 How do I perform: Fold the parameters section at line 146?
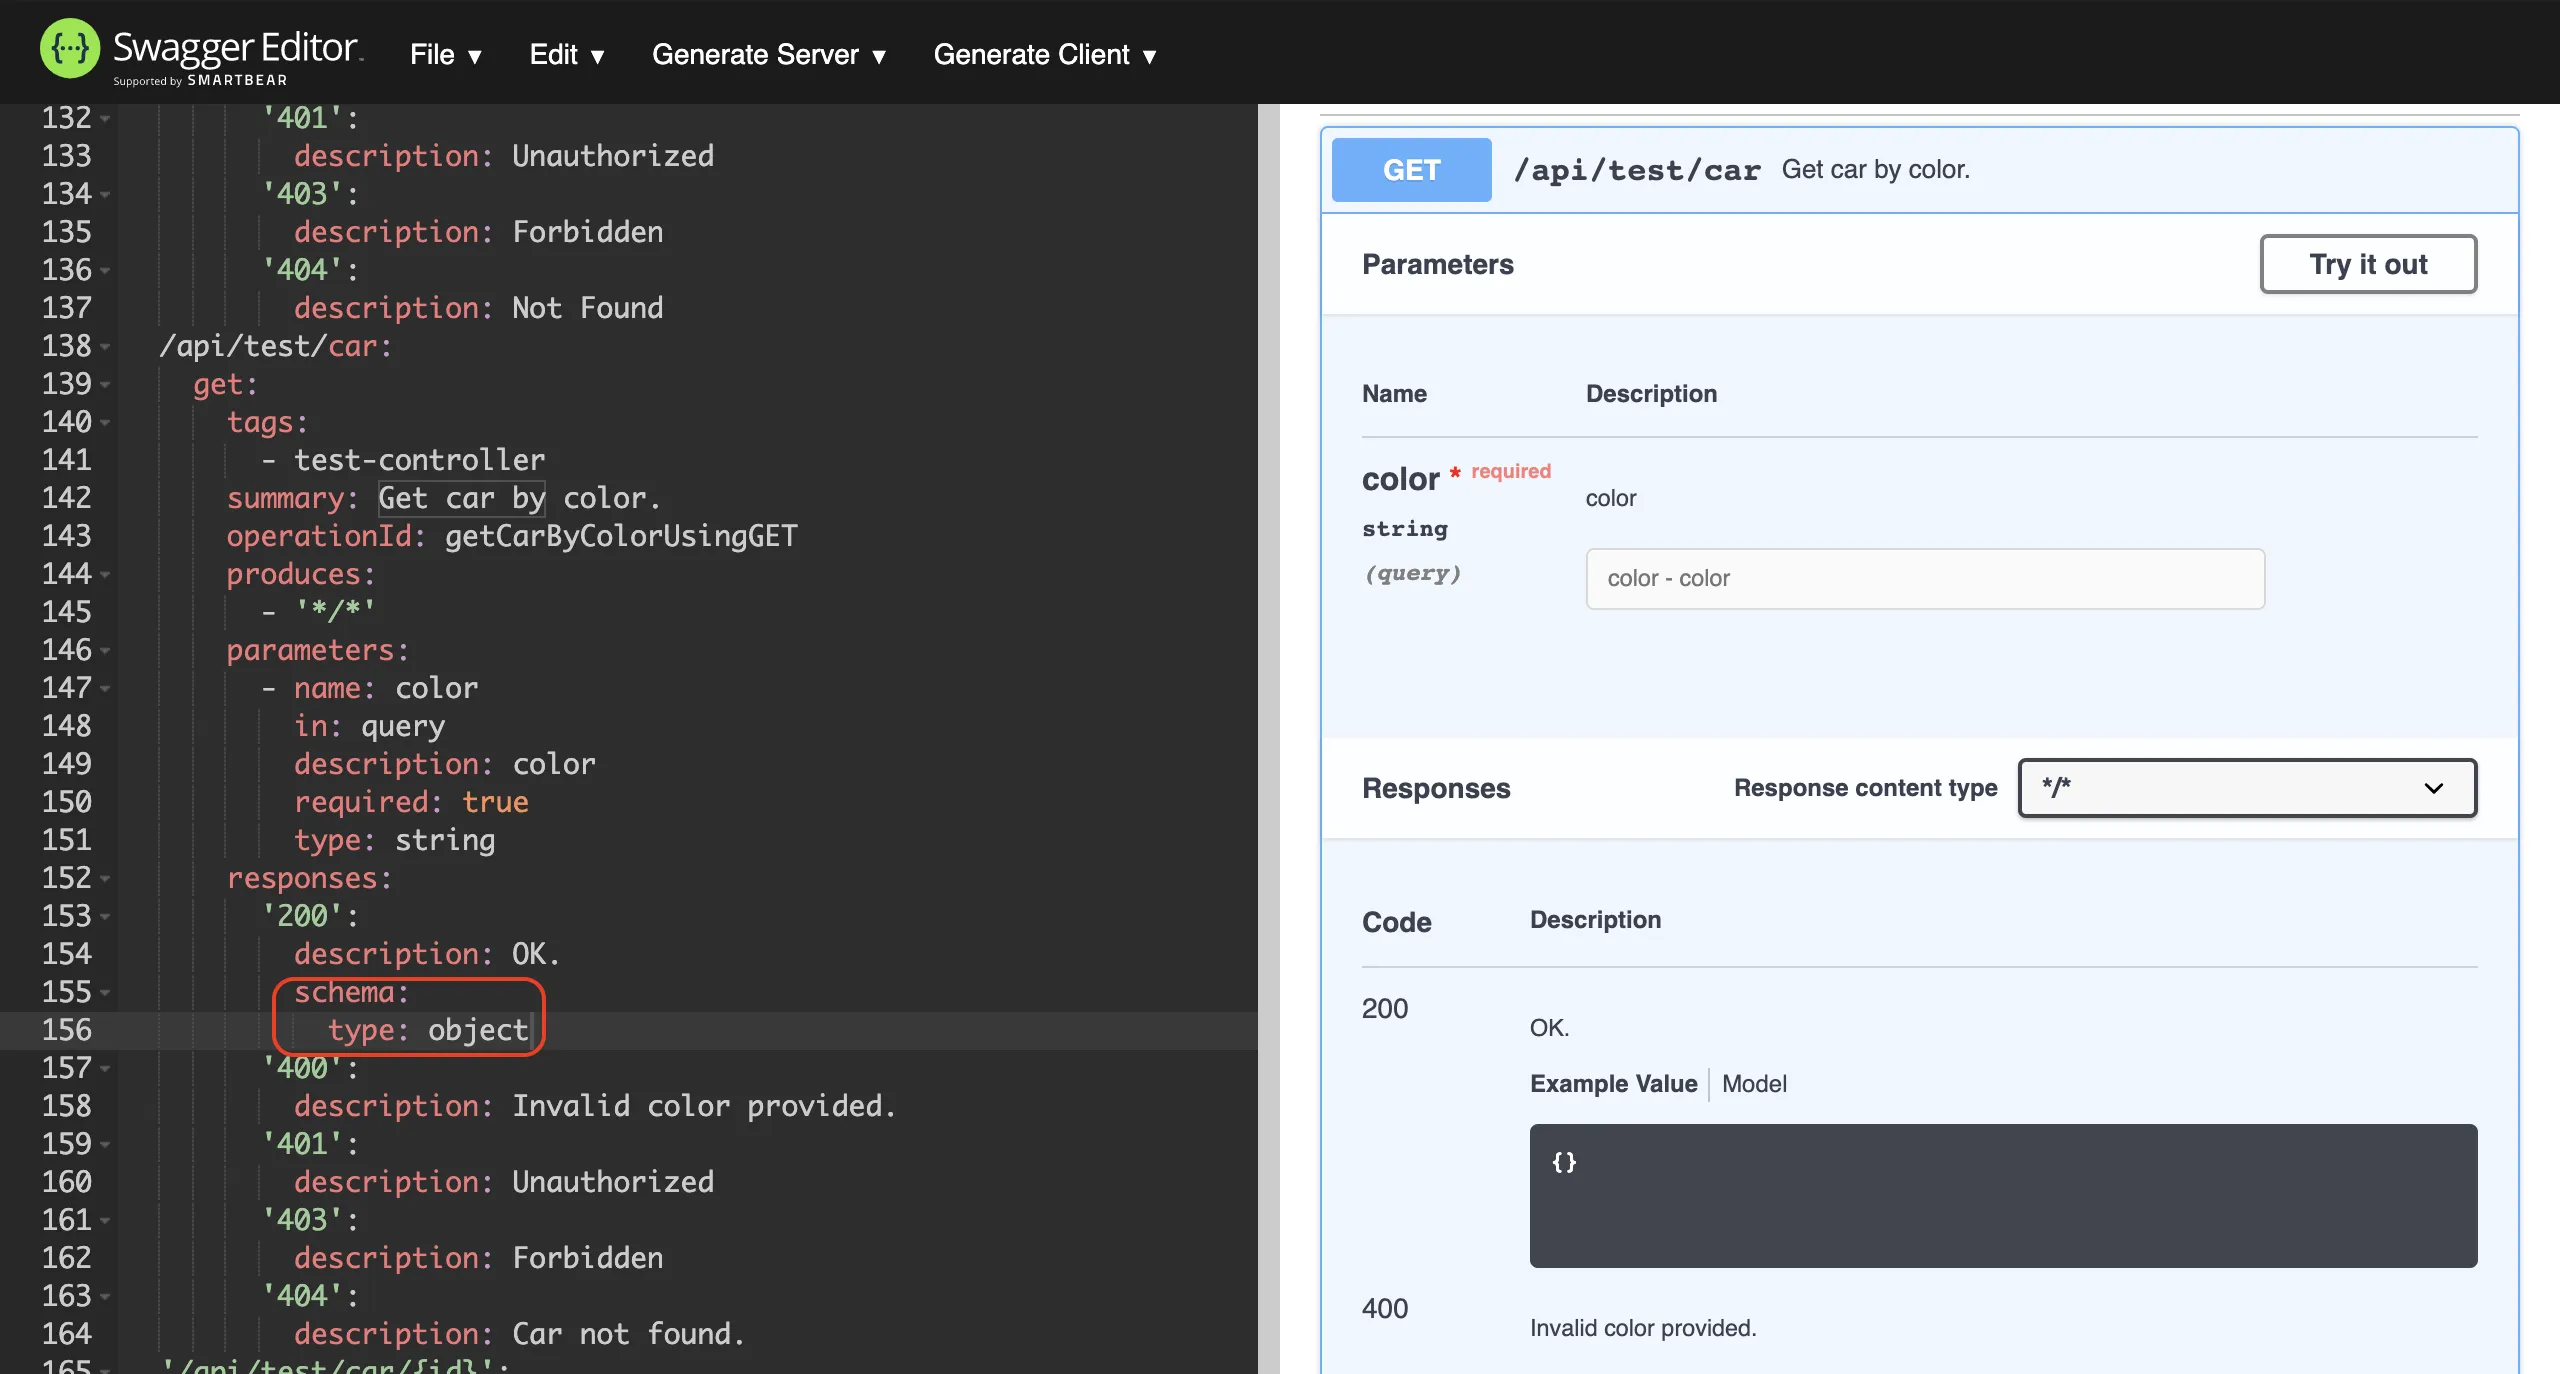coord(105,651)
